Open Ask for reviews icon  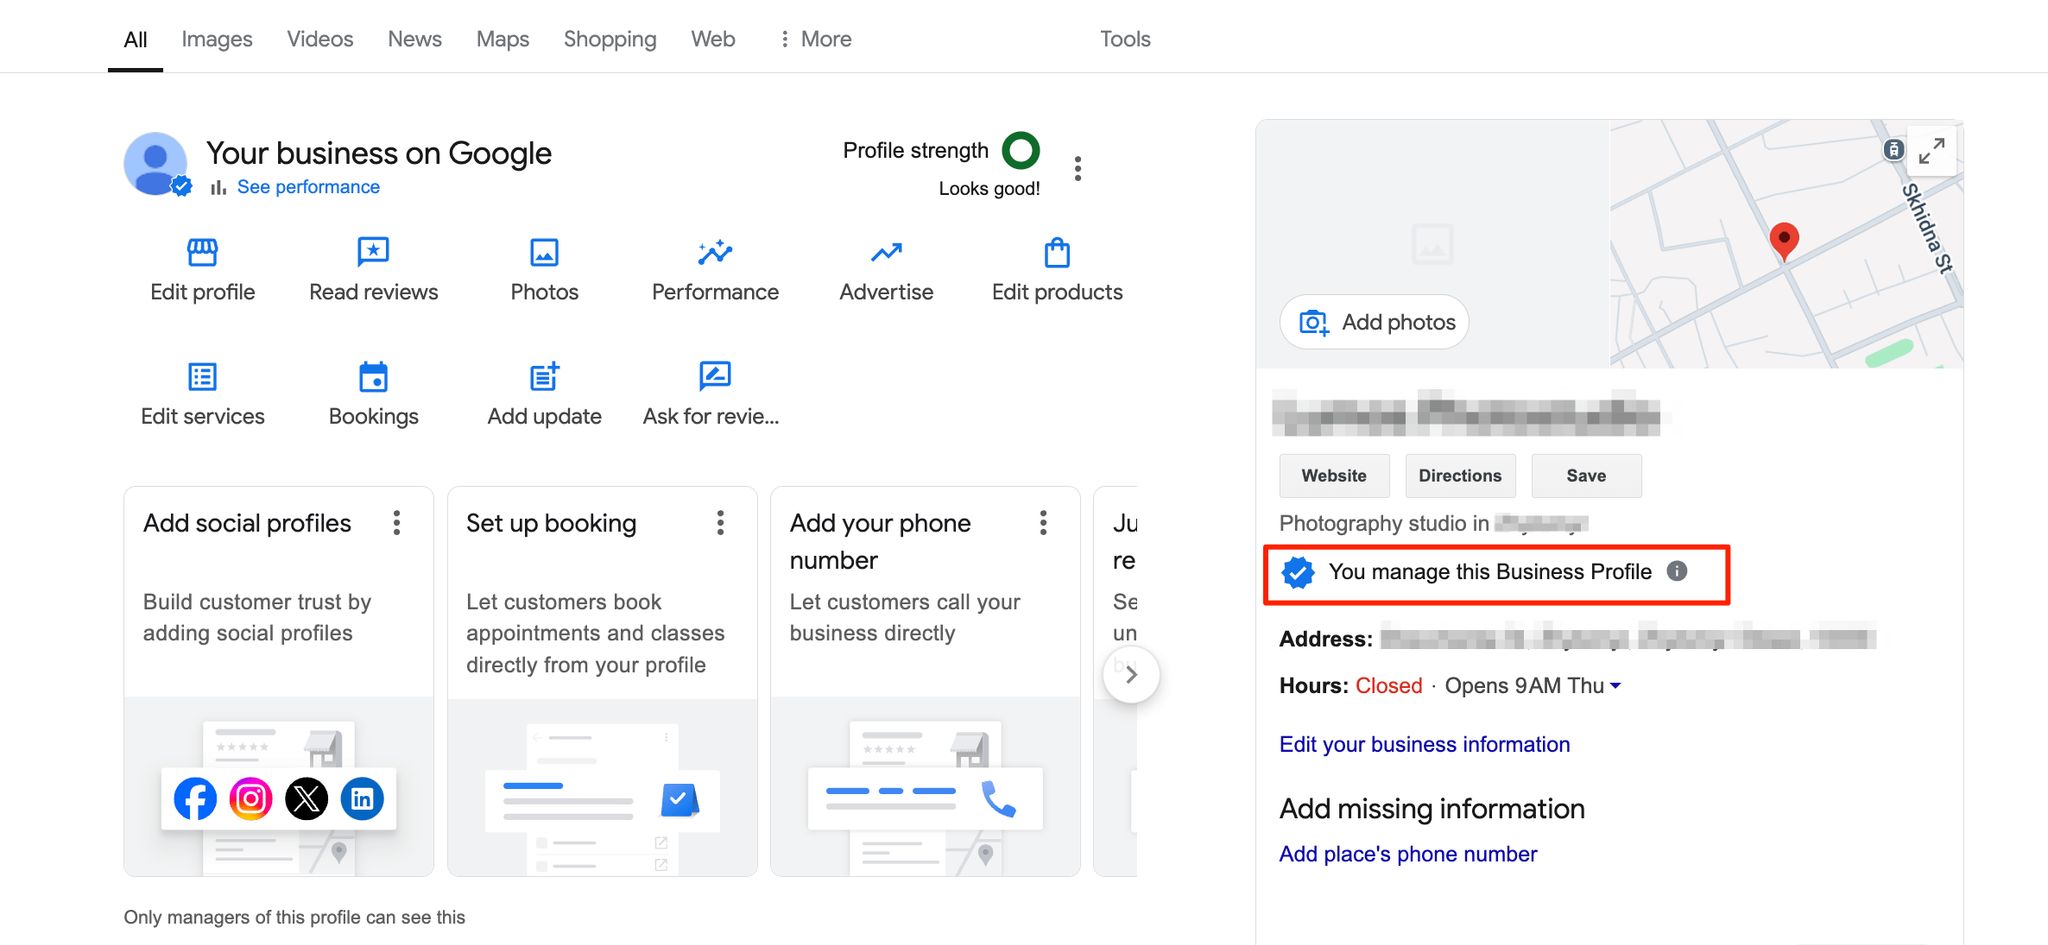point(715,377)
